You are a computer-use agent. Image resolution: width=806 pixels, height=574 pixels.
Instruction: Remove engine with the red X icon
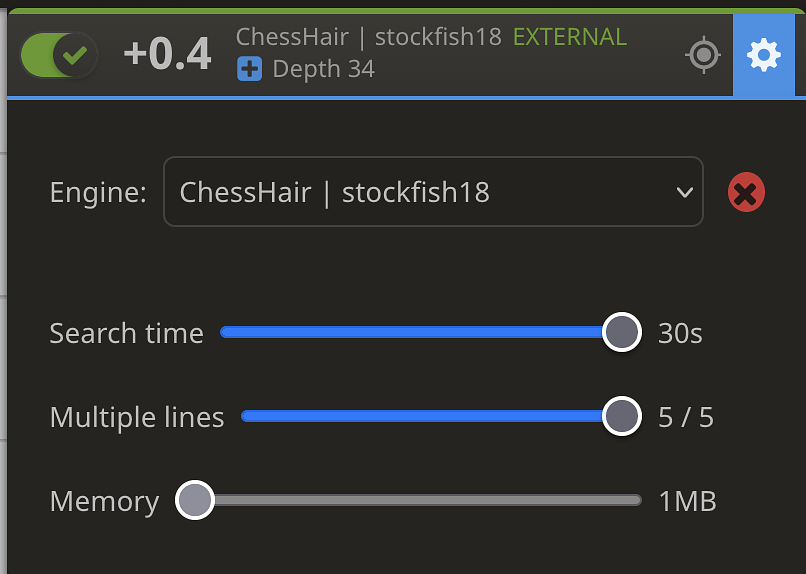746,192
